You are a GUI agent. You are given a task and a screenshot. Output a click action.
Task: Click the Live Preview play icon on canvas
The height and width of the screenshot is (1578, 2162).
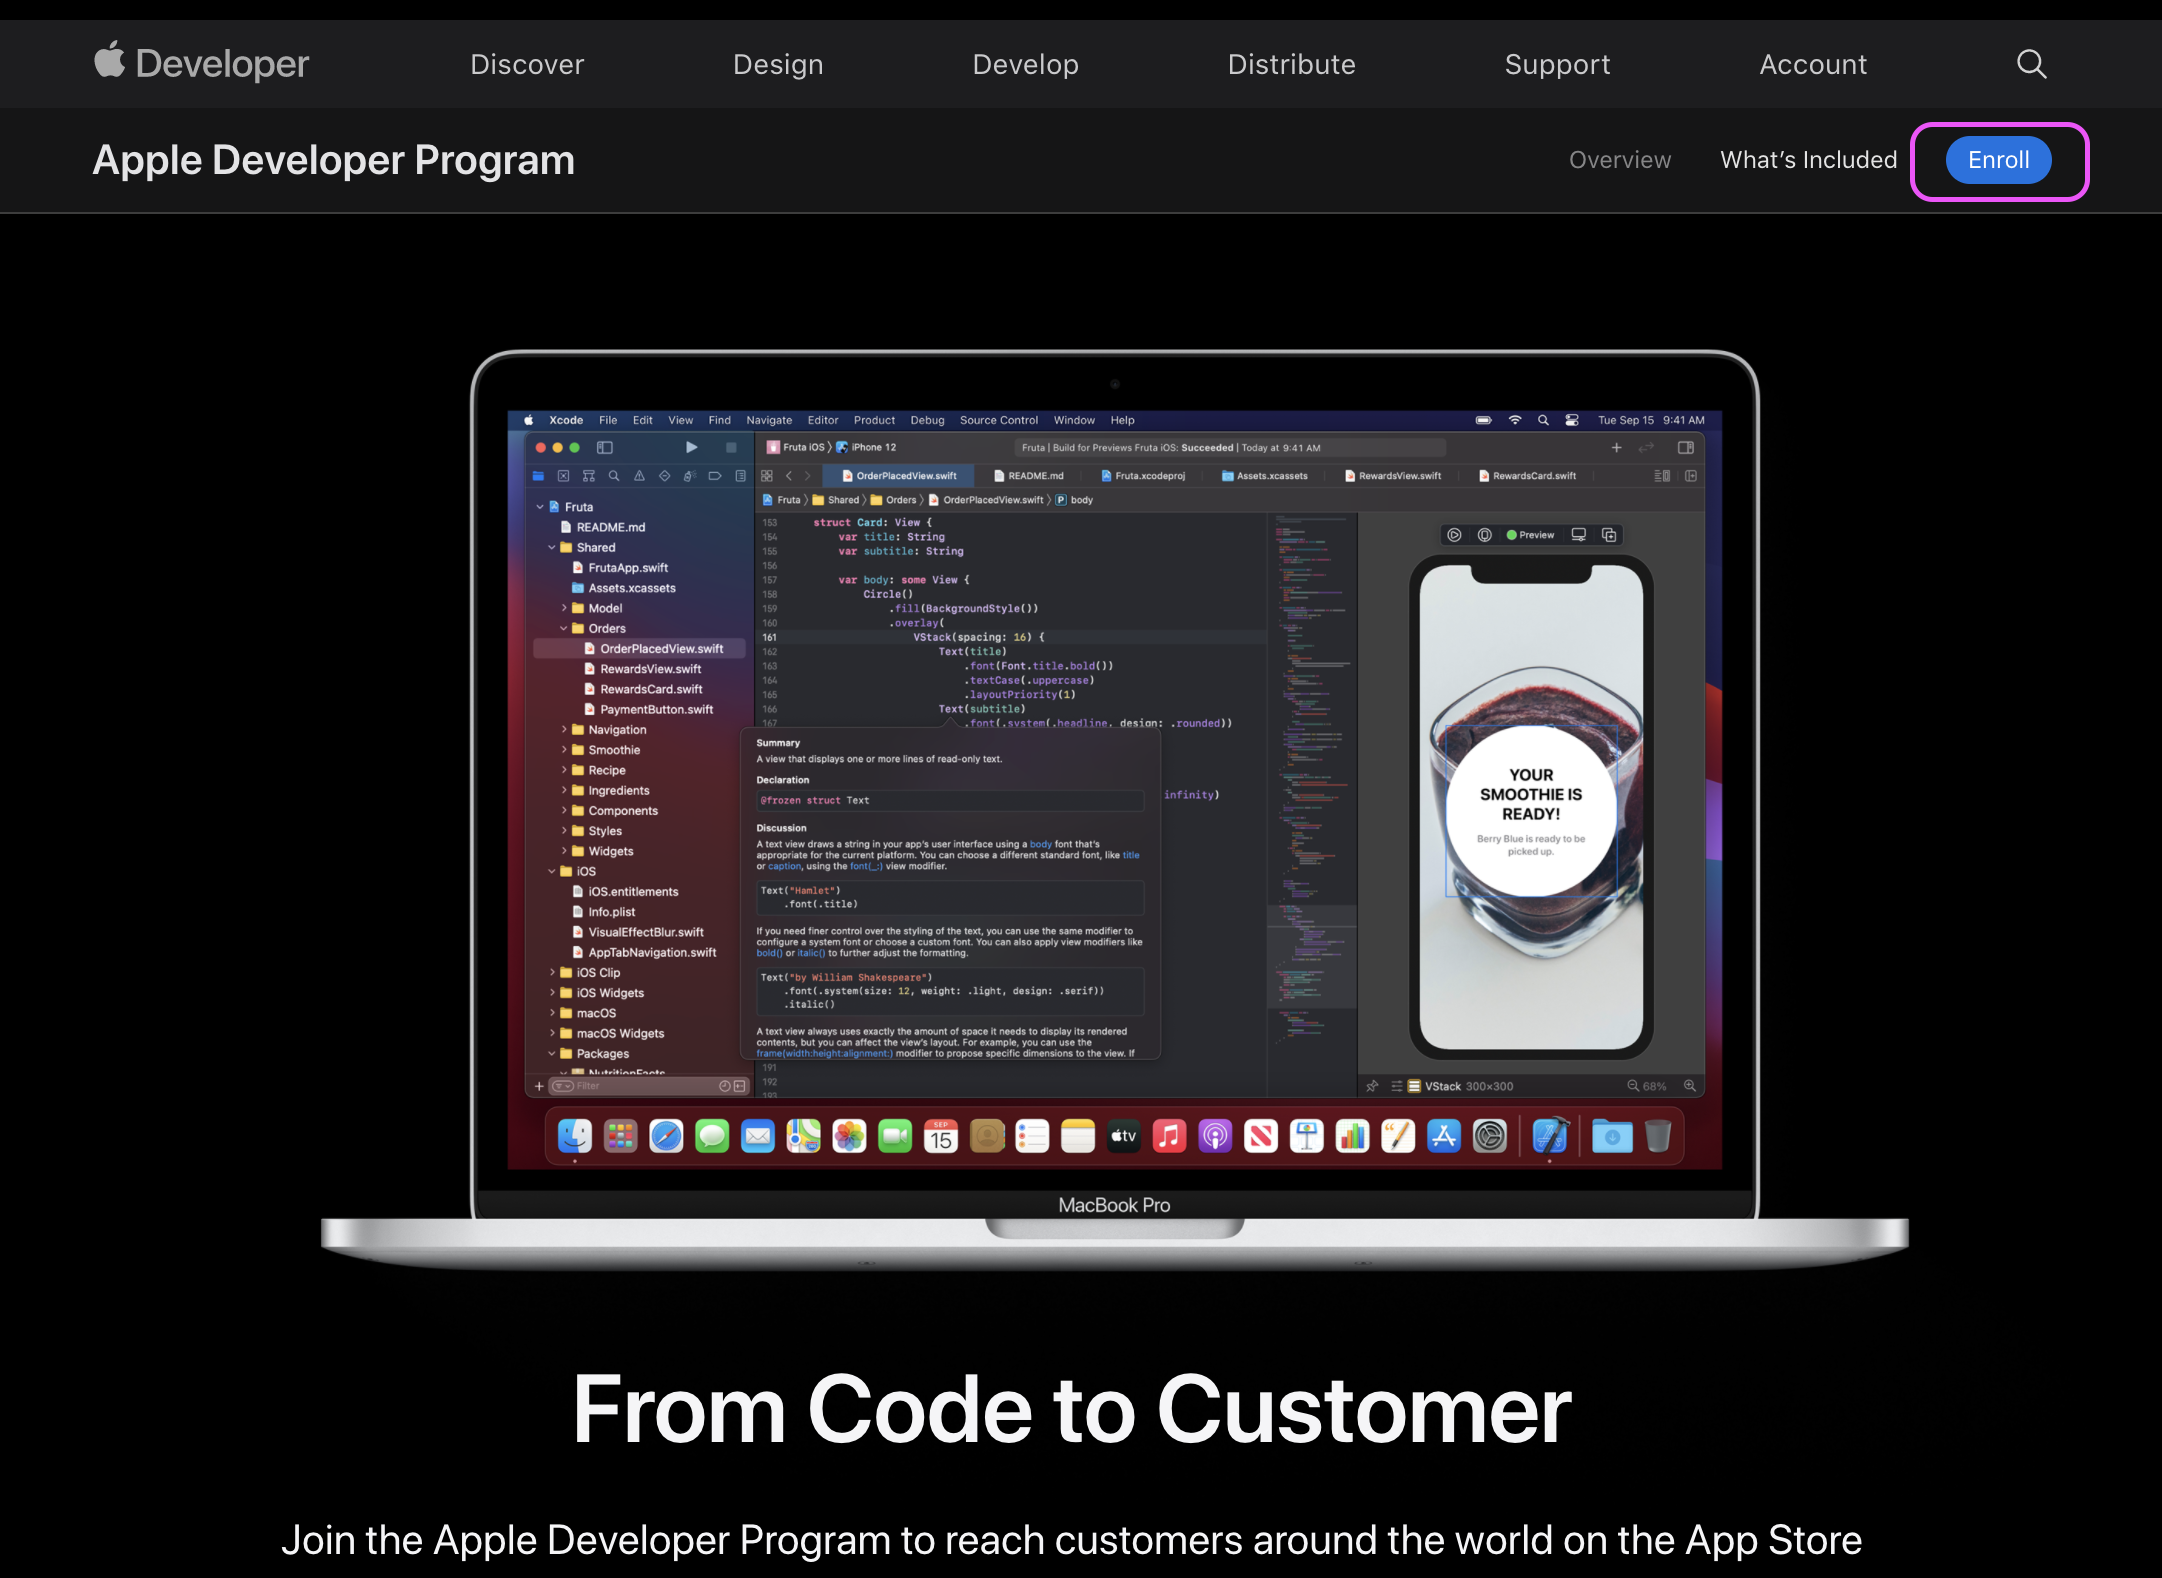tap(1454, 535)
